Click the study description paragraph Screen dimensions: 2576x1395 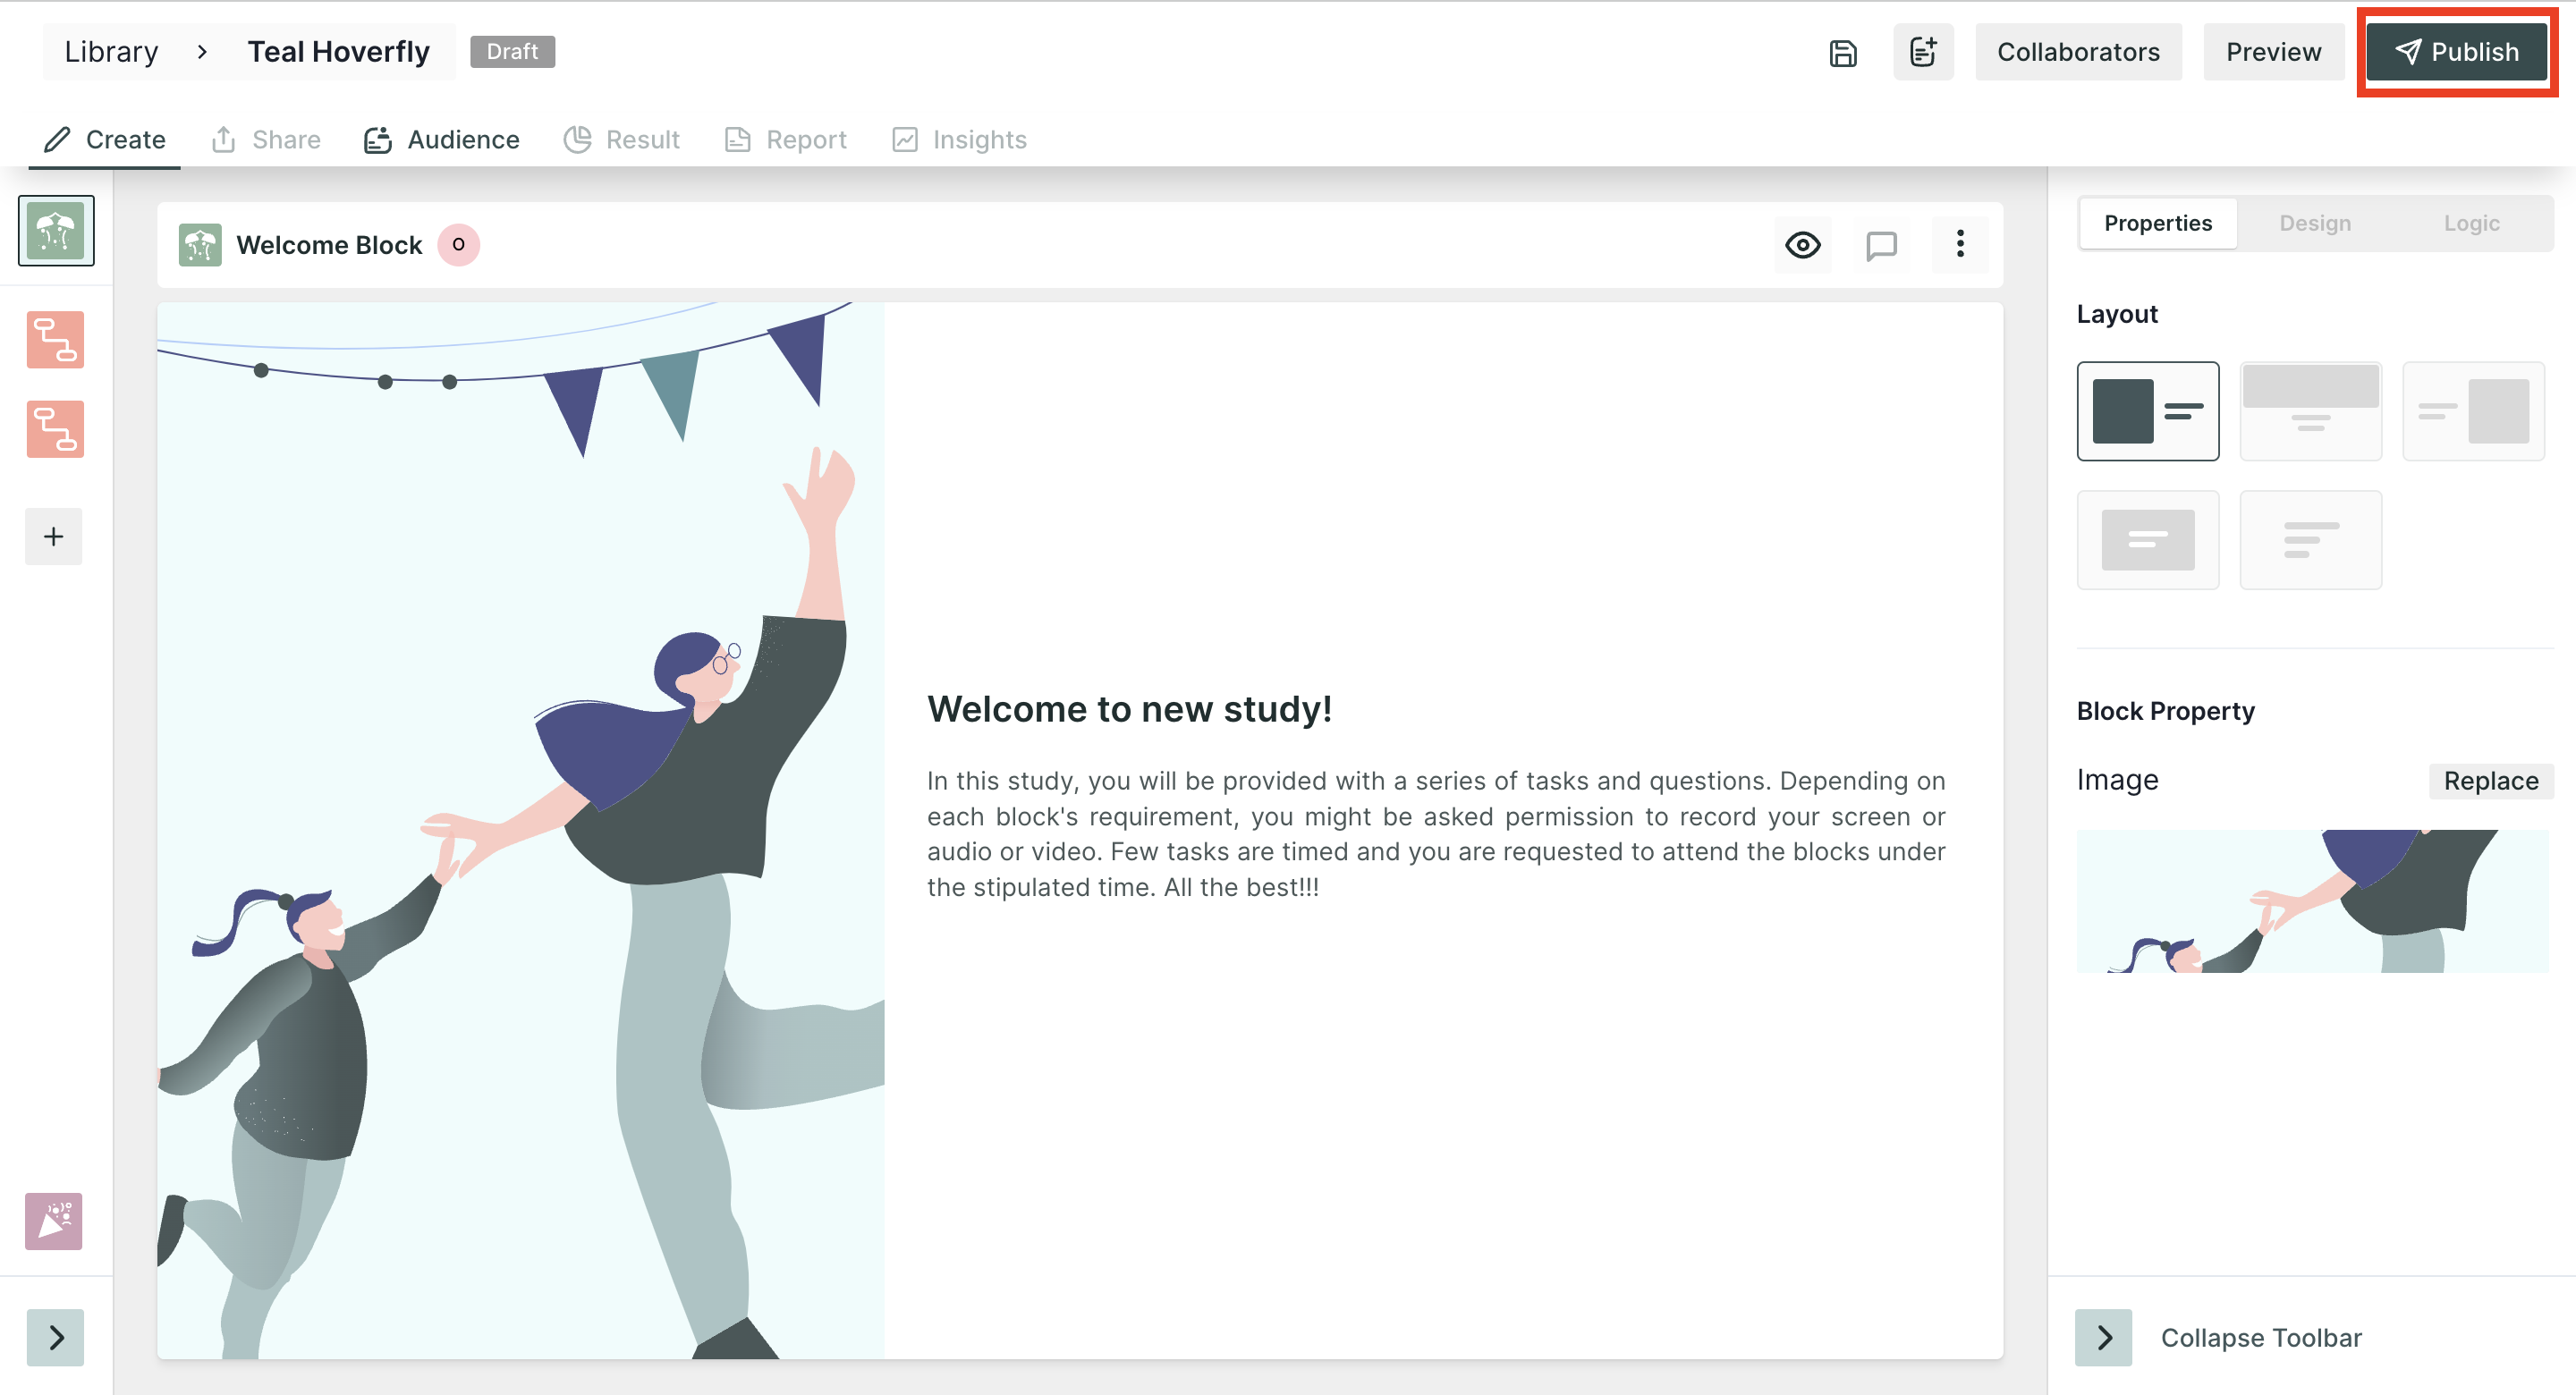[x=1436, y=834]
